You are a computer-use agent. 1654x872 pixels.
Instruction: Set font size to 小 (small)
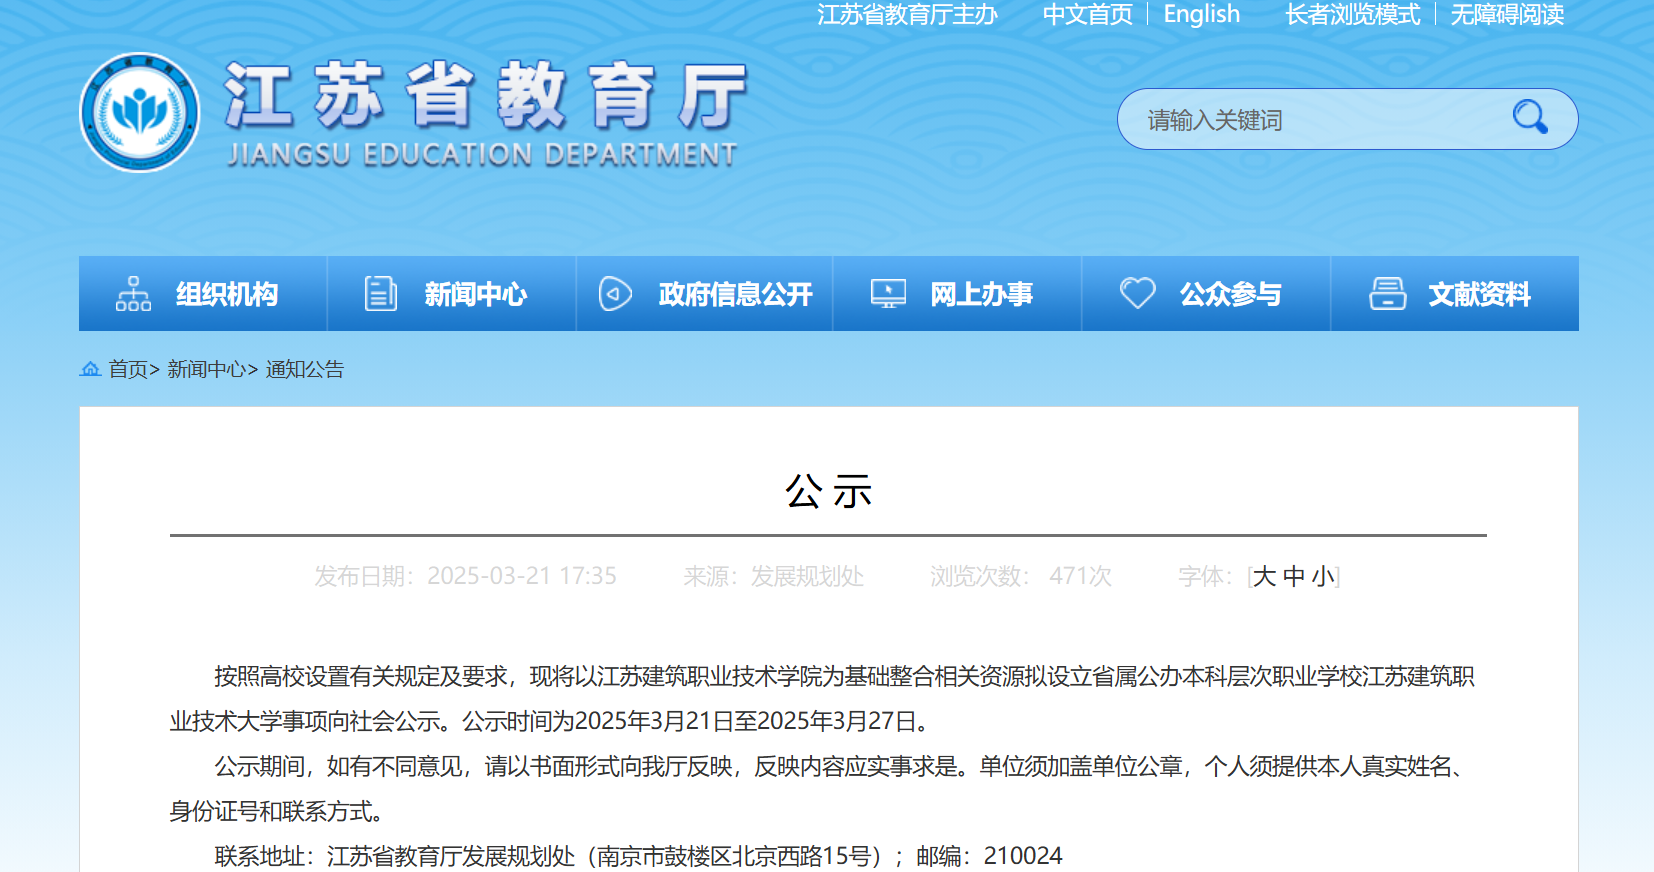[x=1322, y=577]
